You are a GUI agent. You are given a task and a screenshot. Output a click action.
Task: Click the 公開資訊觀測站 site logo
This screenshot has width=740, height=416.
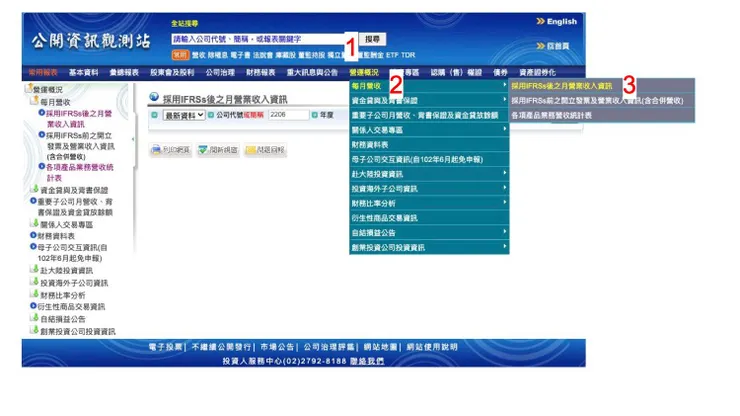91,42
